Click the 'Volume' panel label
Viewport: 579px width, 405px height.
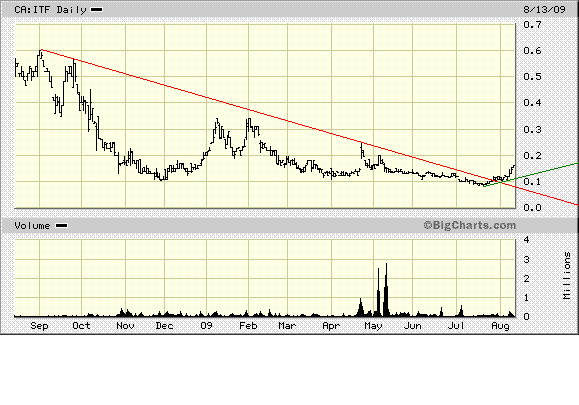click(x=32, y=226)
